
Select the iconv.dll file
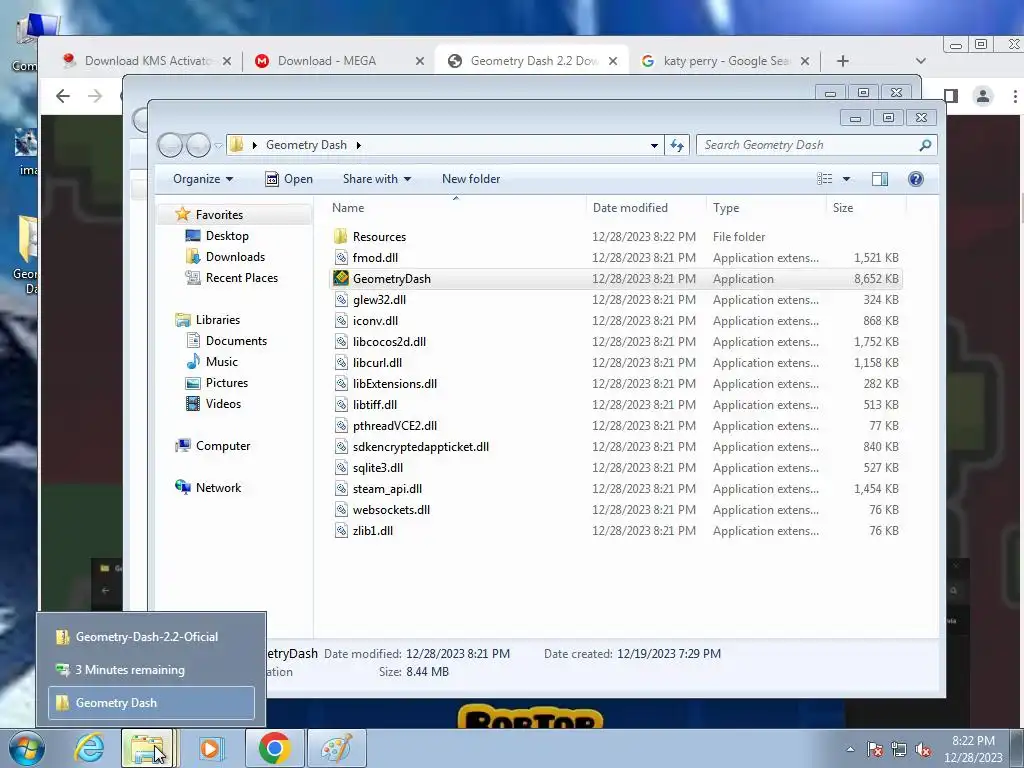(x=375, y=321)
